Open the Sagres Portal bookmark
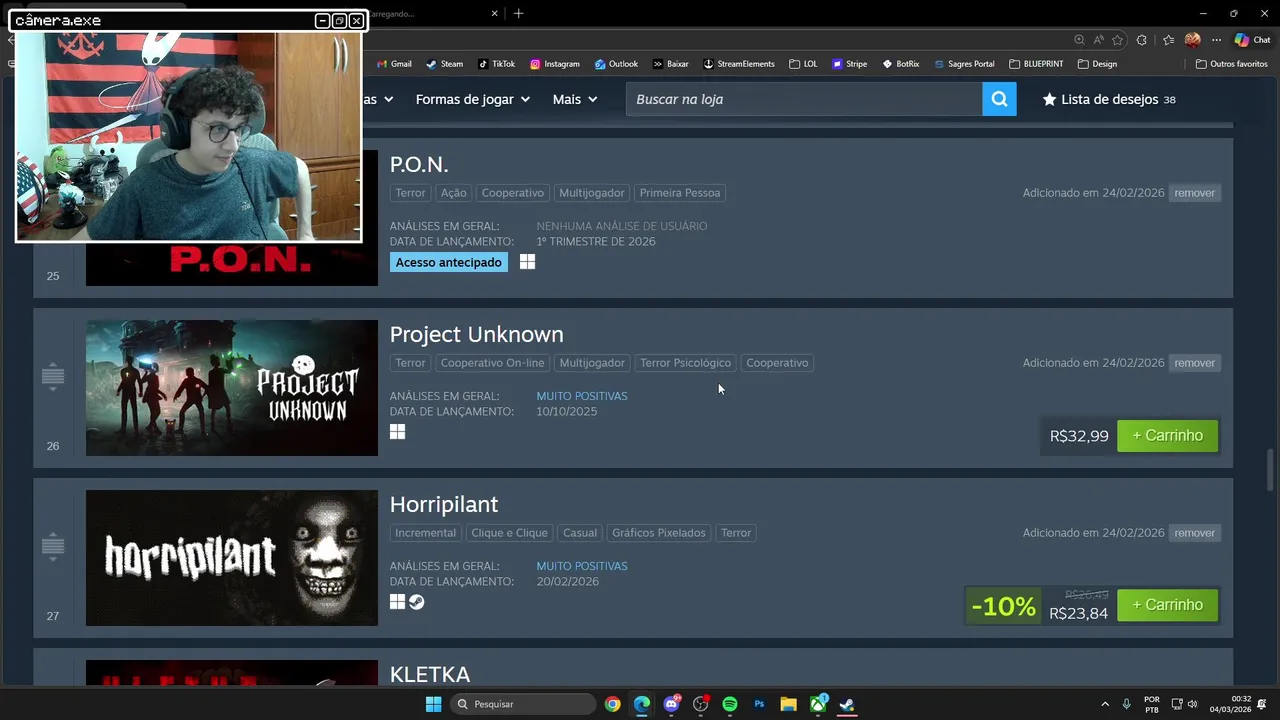This screenshot has height=720, width=1280. (964, 64)
